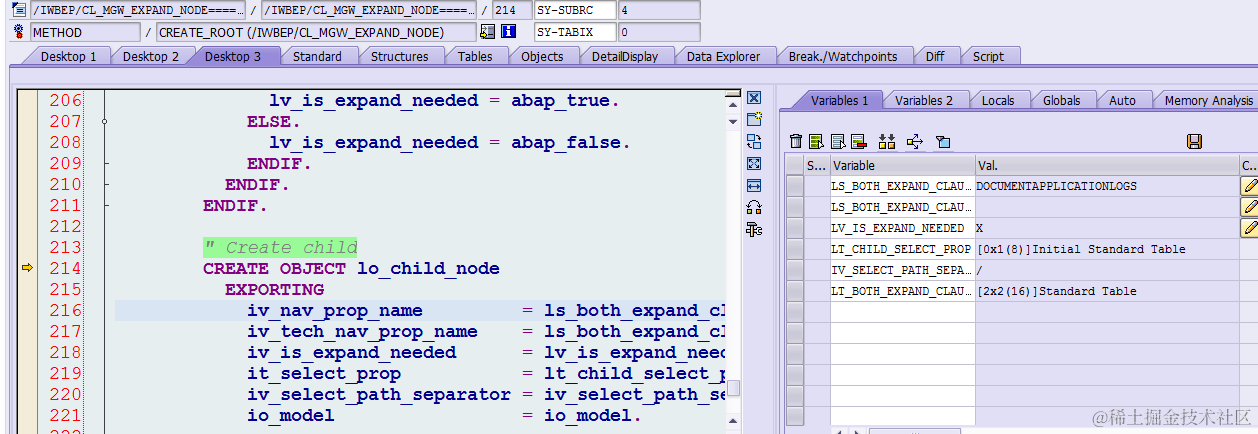The image size is (1258, 434).
Task: Click the SY-SUBRC field
Action: (x=575, y=10)
